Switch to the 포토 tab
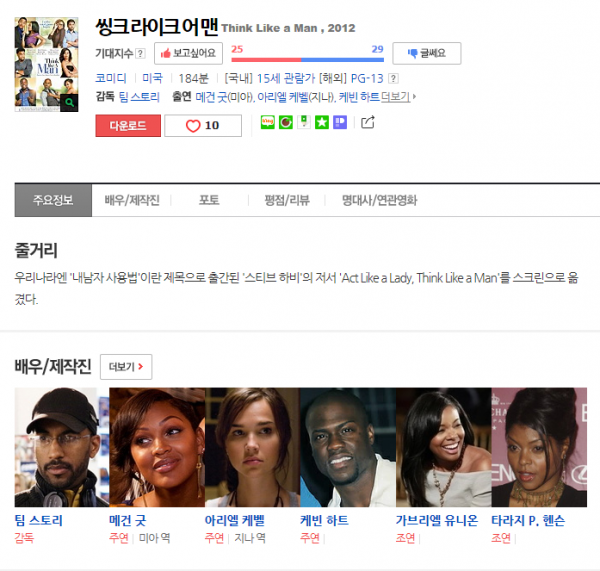Screen dimensions: 600x571 tap(209, 200)
